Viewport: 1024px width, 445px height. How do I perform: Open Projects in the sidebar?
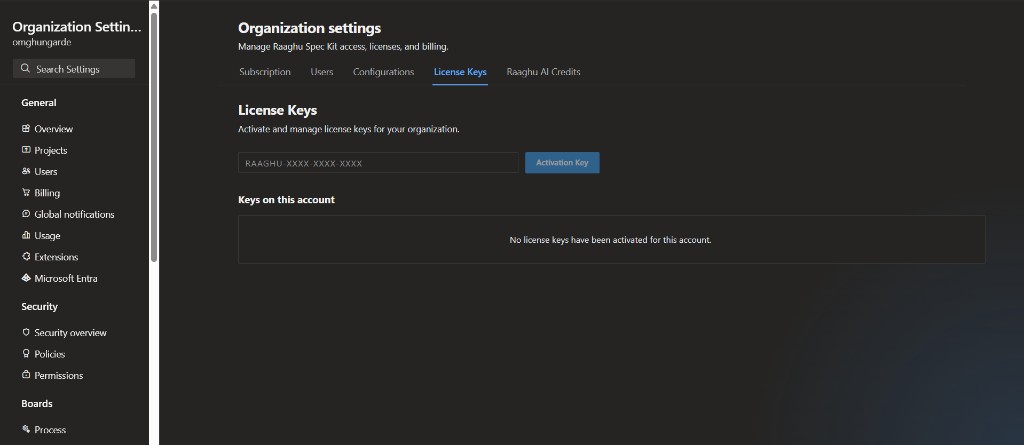click(x=51, y=150)
